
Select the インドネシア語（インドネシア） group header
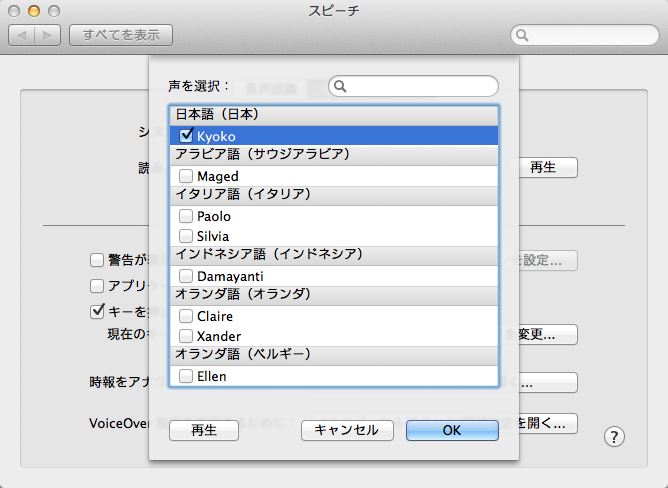(334, 255)
